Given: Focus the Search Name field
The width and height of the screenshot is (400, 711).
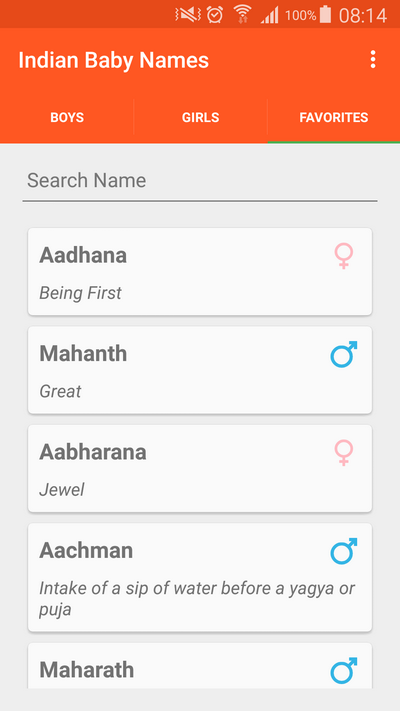Looking at the screenshot, I should (200, 181).
